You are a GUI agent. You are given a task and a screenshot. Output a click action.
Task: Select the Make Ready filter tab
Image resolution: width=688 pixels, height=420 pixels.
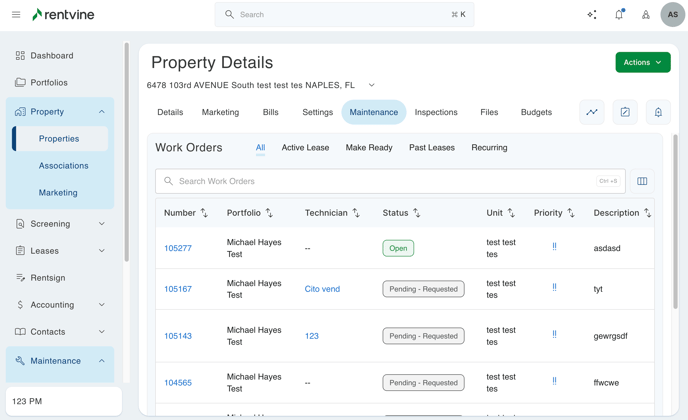point(369,148)
